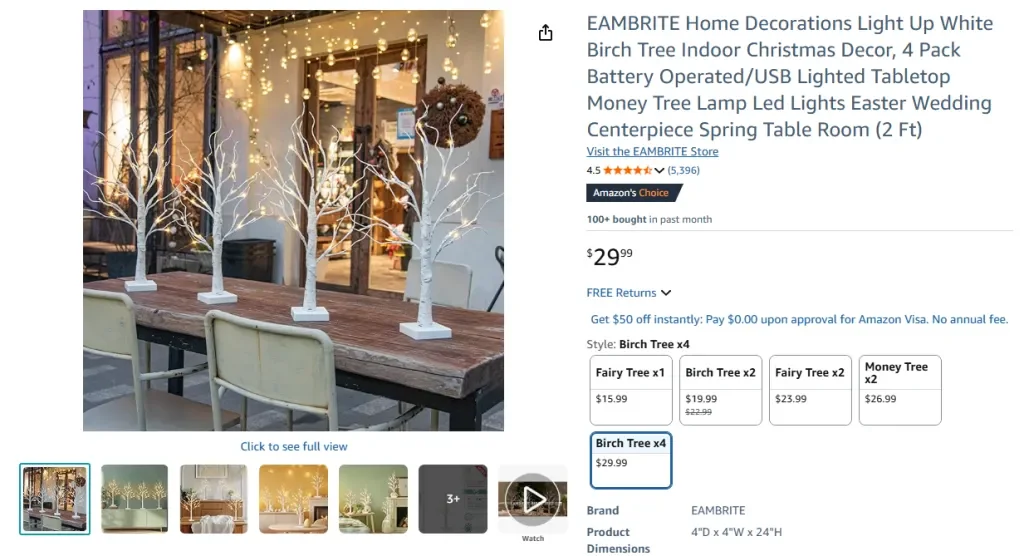Click main product image for full view
Image resolution: width=1024 pixels, height=556 pixels.
pyautogui.click(x=293, y=220)
